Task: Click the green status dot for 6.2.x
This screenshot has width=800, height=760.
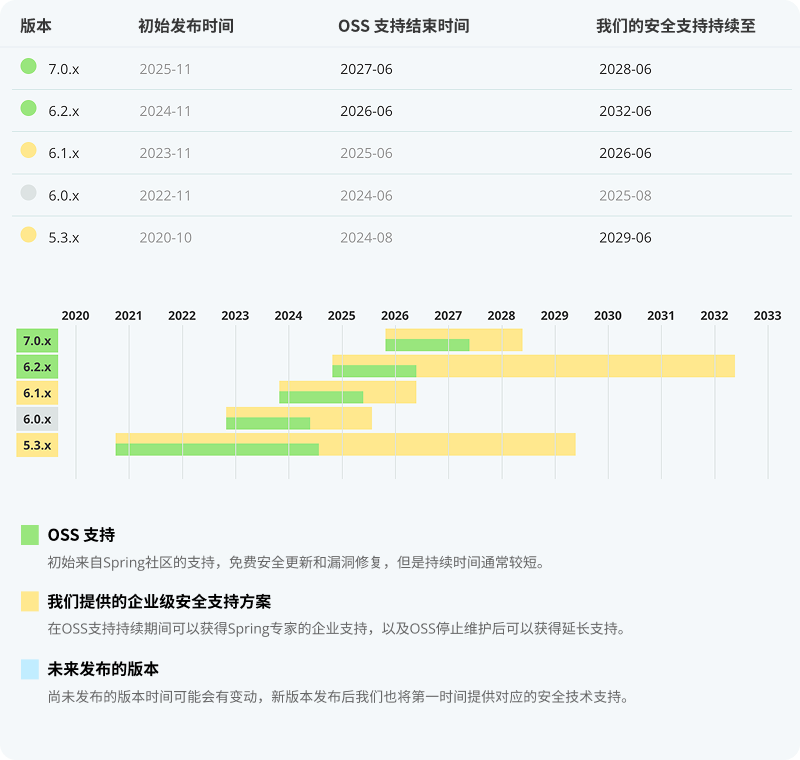Action: pyautogui.click(x=28, y=109)
